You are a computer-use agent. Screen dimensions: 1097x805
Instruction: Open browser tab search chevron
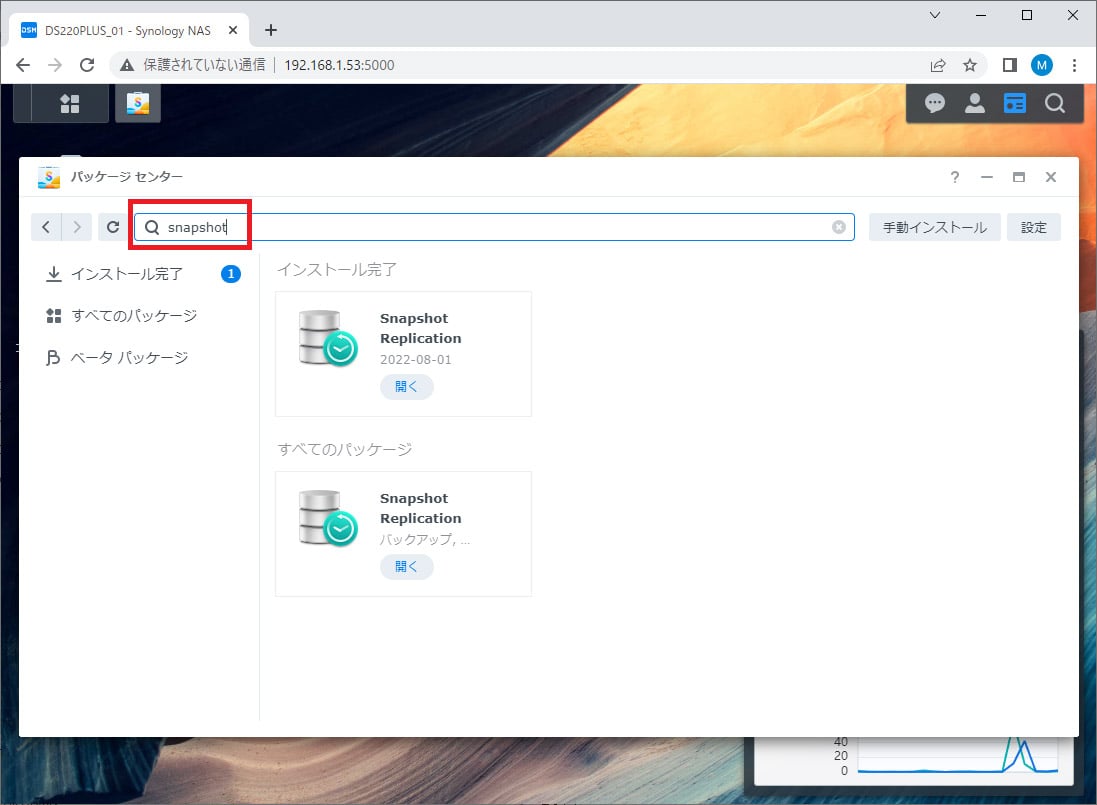[935, 15]
